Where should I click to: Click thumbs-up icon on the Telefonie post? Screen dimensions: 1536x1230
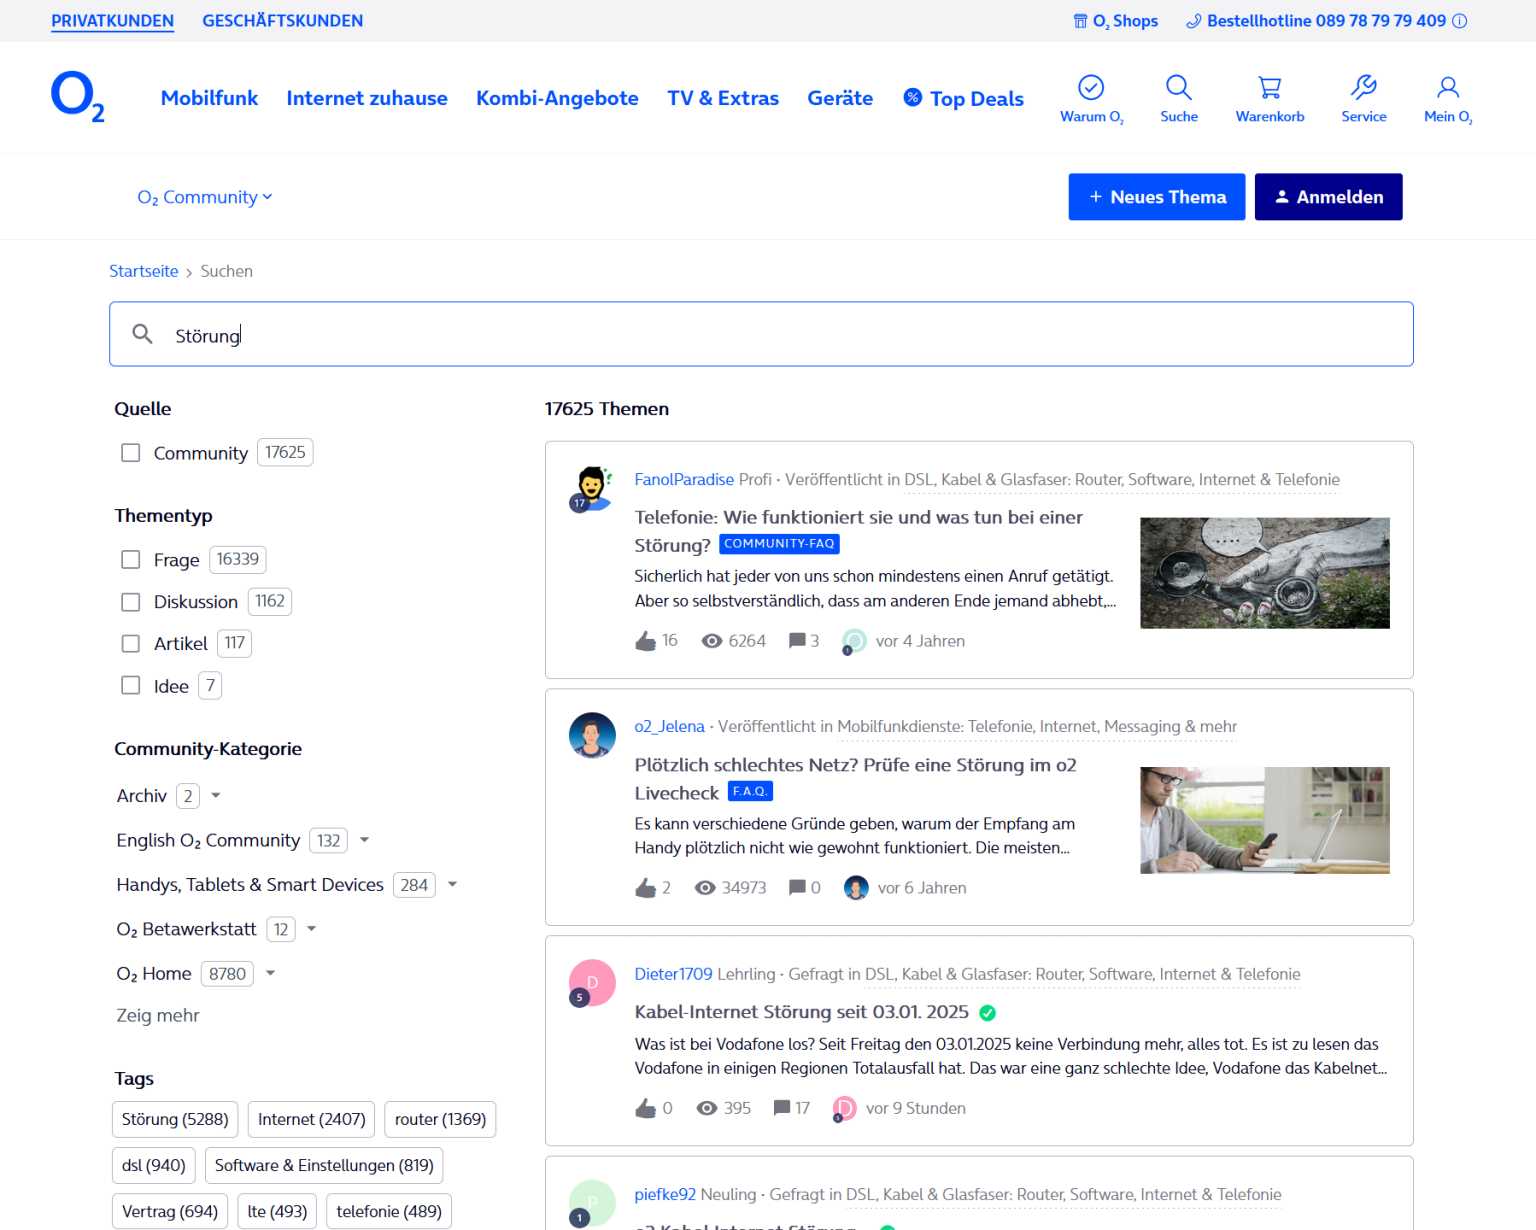646,641
